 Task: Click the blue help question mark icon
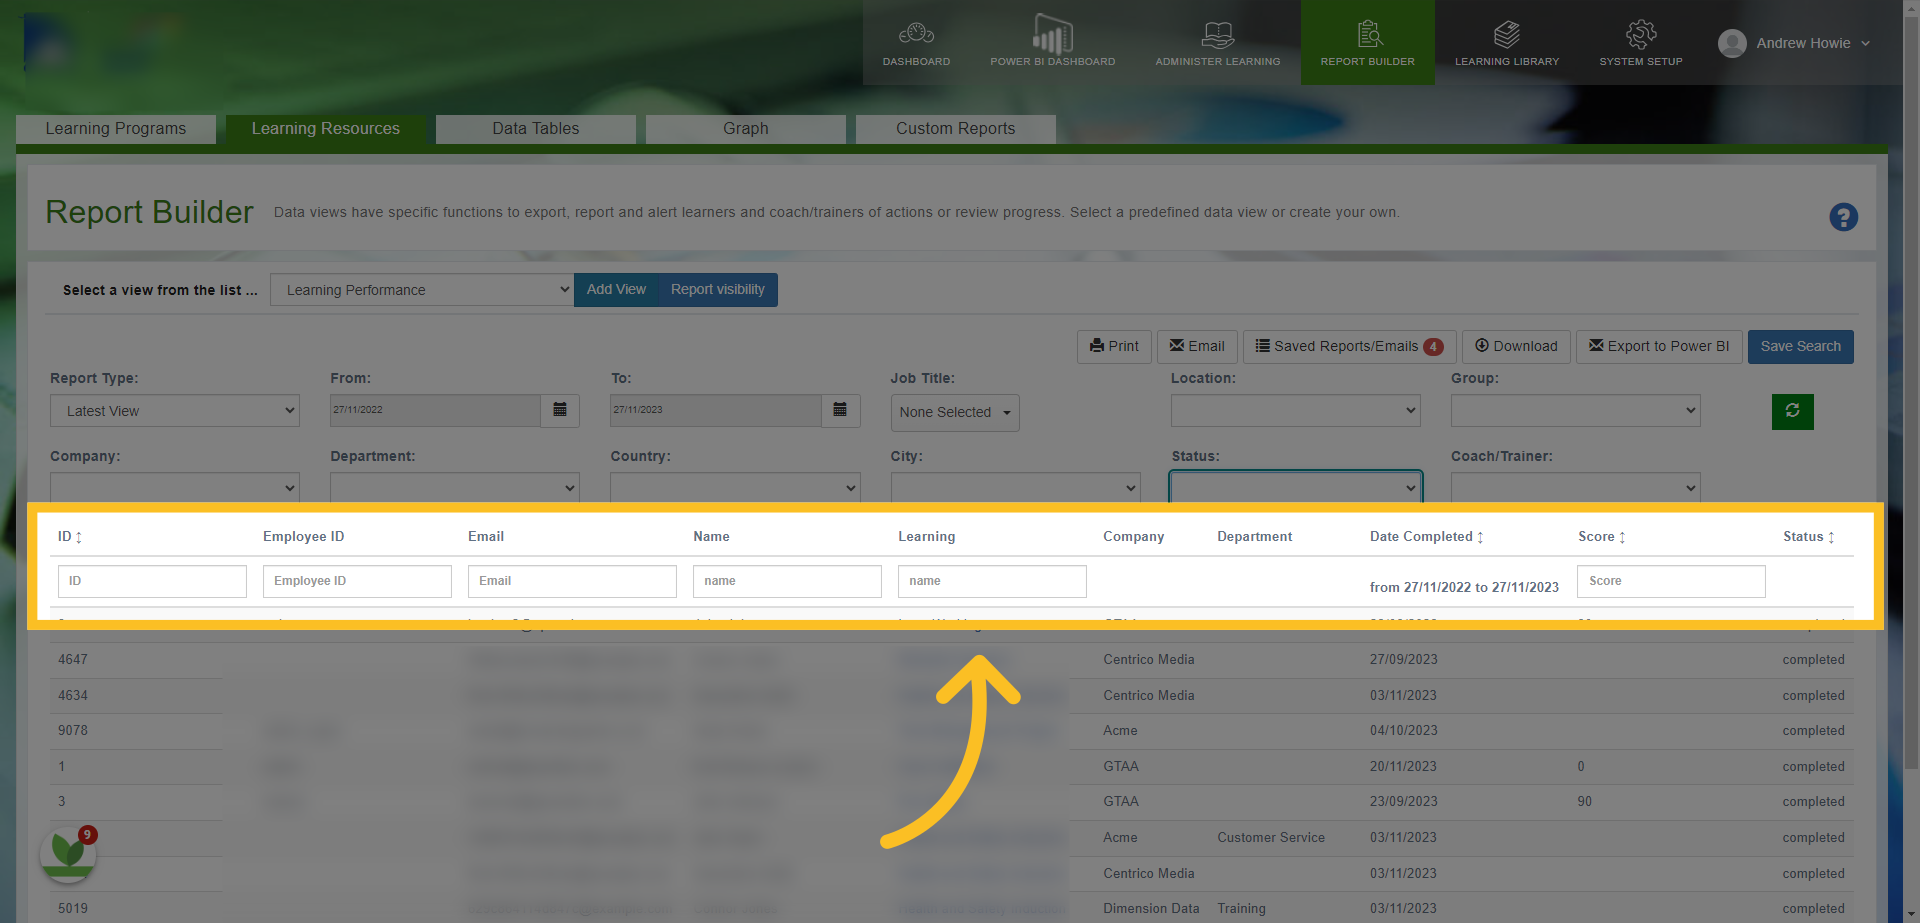(1843, 217)
